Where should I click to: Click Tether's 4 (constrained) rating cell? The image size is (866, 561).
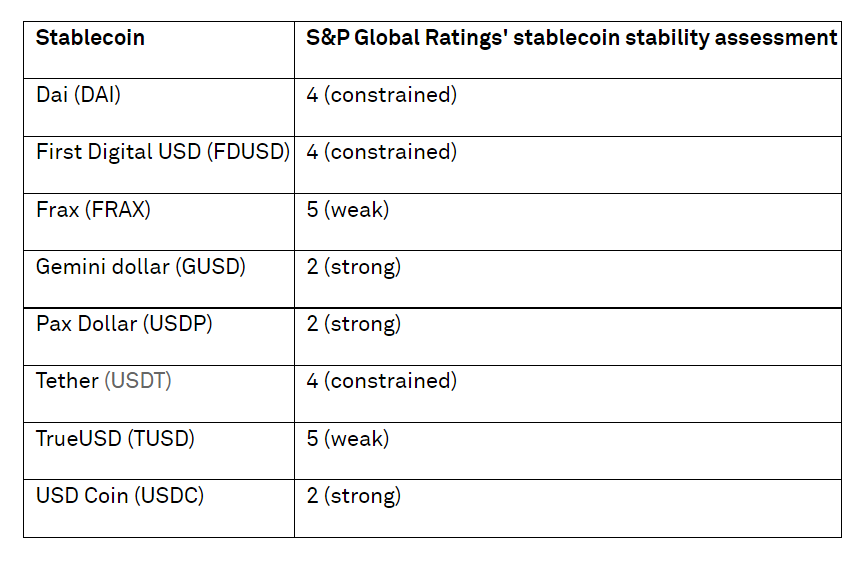click(381, 381)
